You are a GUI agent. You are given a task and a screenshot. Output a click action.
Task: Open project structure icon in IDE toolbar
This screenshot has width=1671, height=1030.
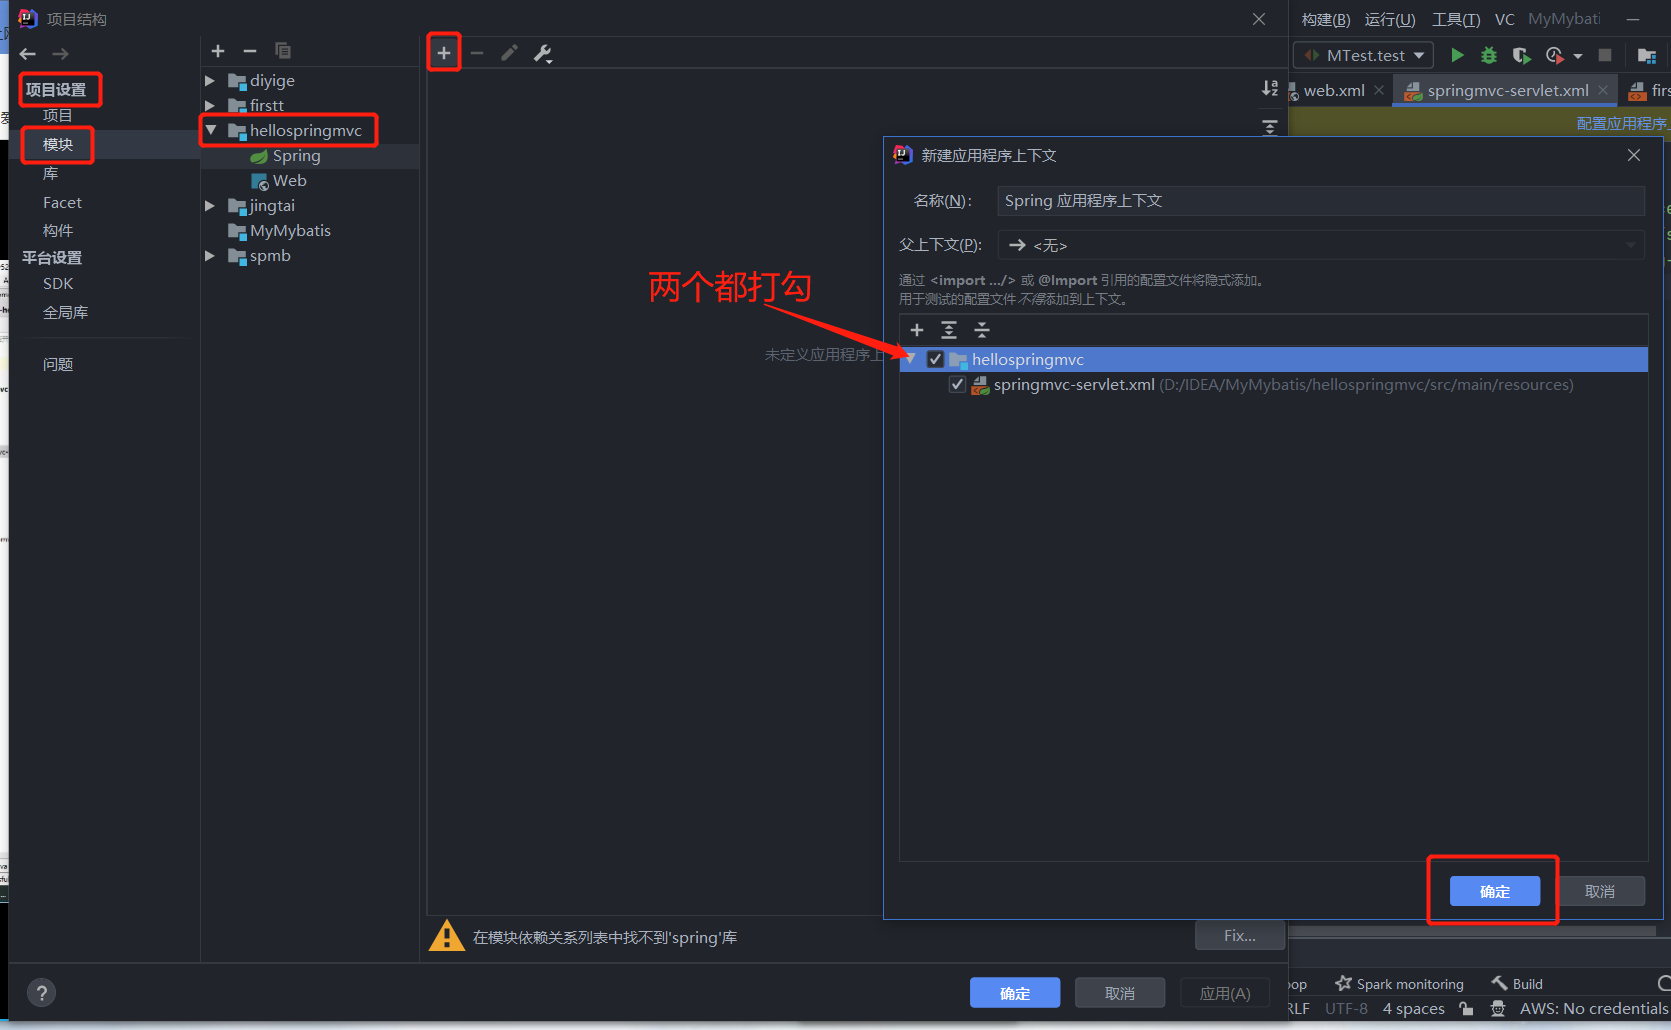tap(1647, 55)
